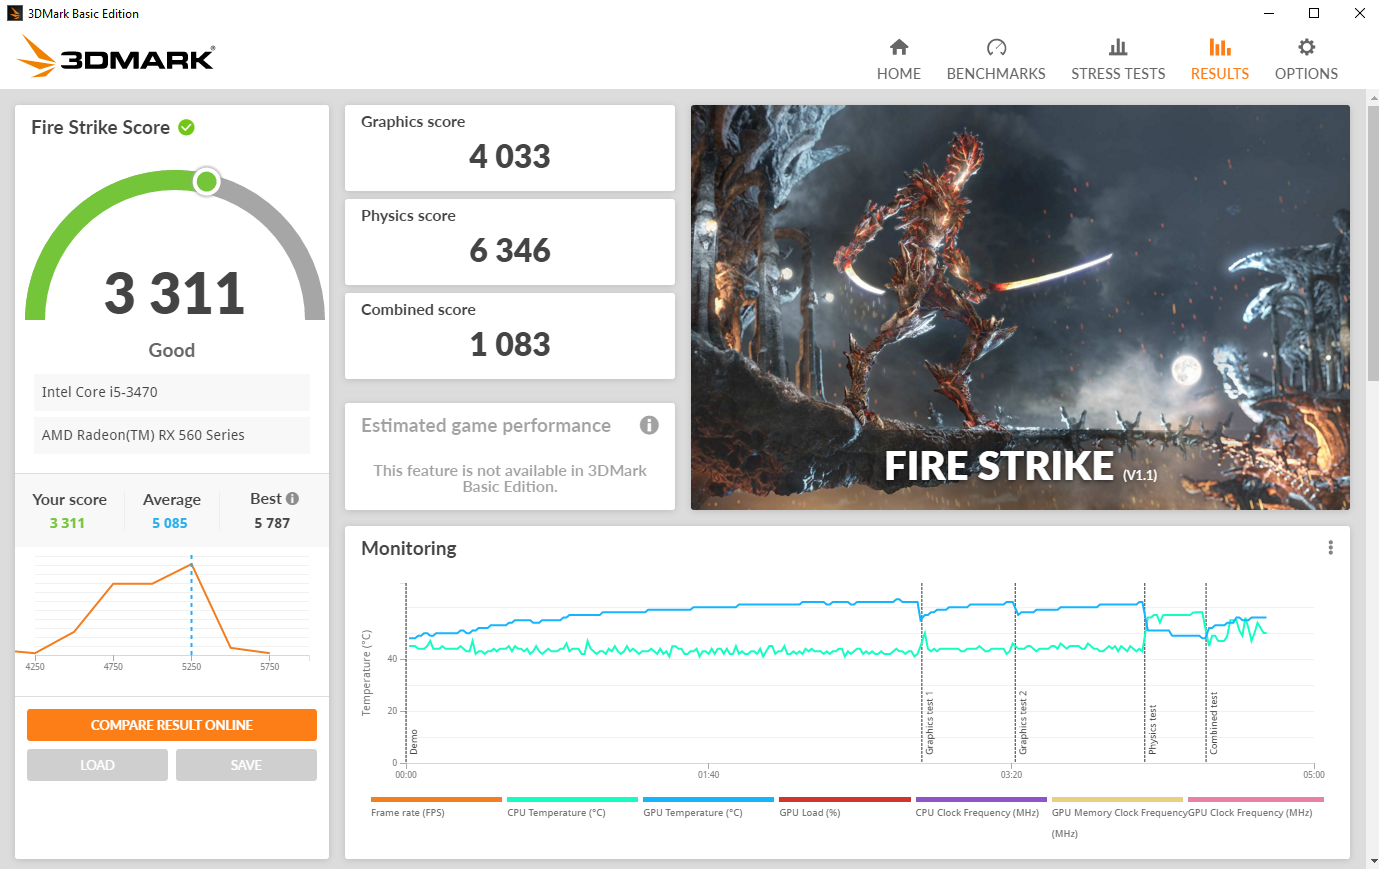Select the RESULTS tab
This screenshot has height=869, width=1379.
click(1219, 74)
